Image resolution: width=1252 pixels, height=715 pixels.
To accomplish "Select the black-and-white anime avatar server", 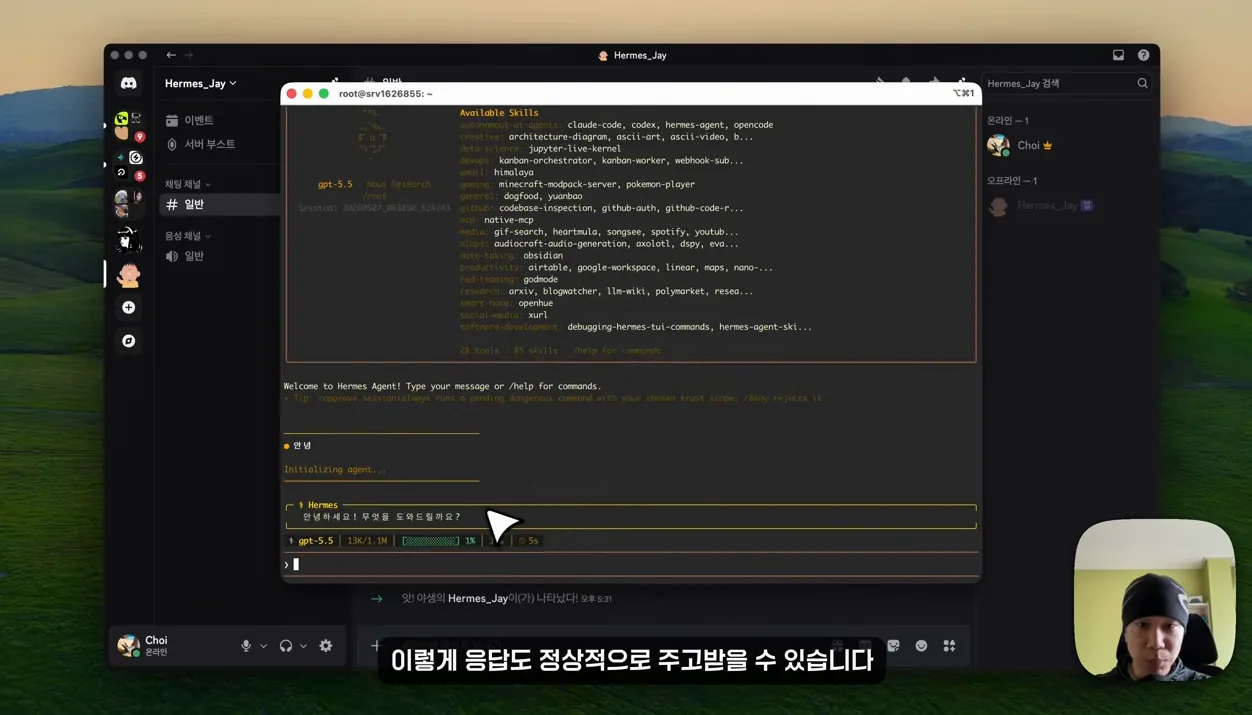I will 128,239.
